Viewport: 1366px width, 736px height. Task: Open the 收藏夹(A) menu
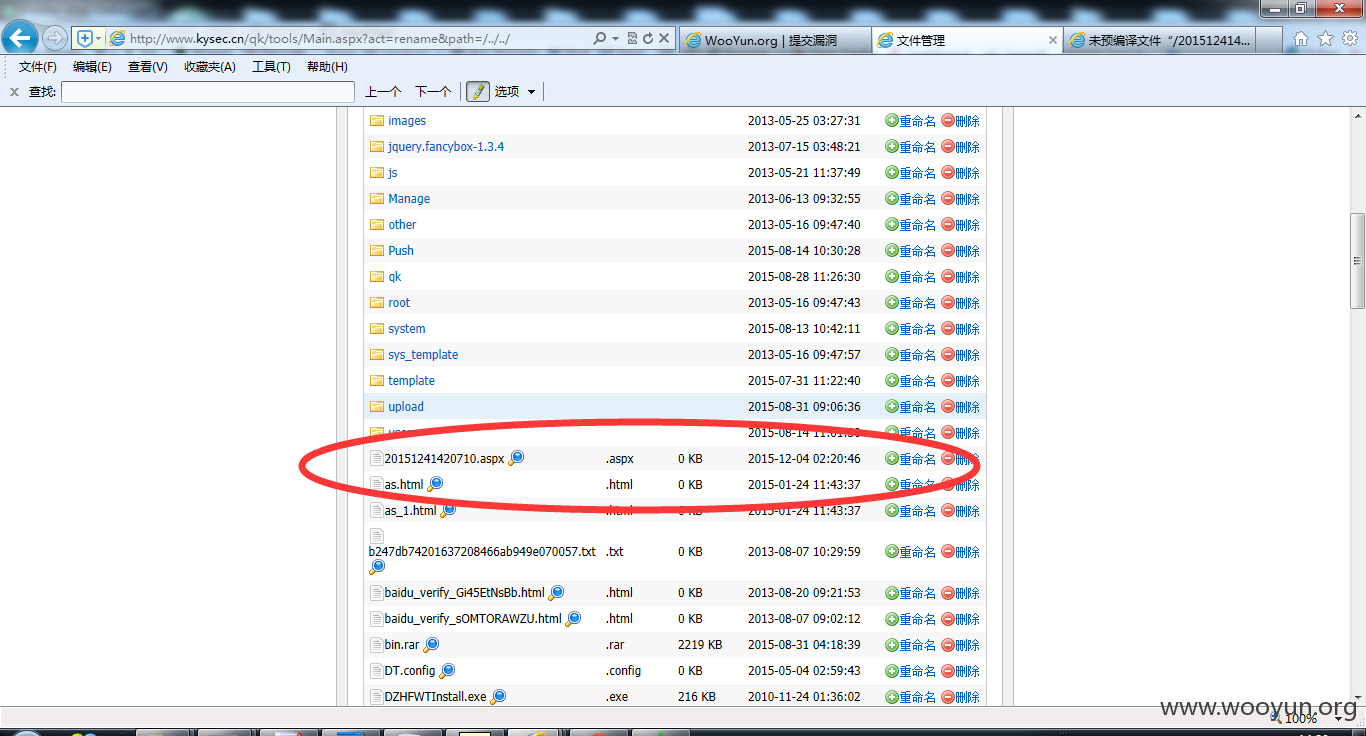pyautogui.click(x=210, y=67)
